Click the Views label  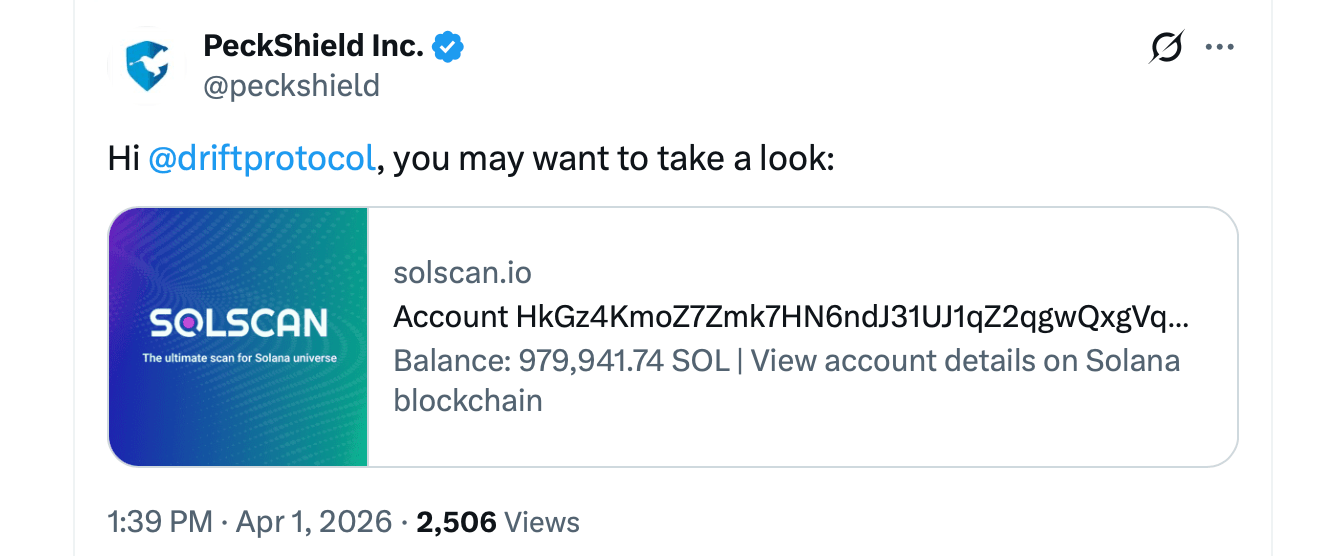tap(542, 521)
